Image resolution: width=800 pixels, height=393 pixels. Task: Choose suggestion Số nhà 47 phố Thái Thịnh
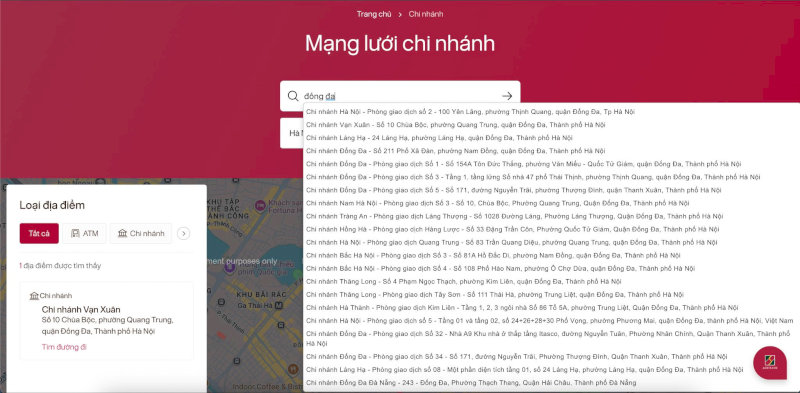pyautogui.click(x=533, y=177)
